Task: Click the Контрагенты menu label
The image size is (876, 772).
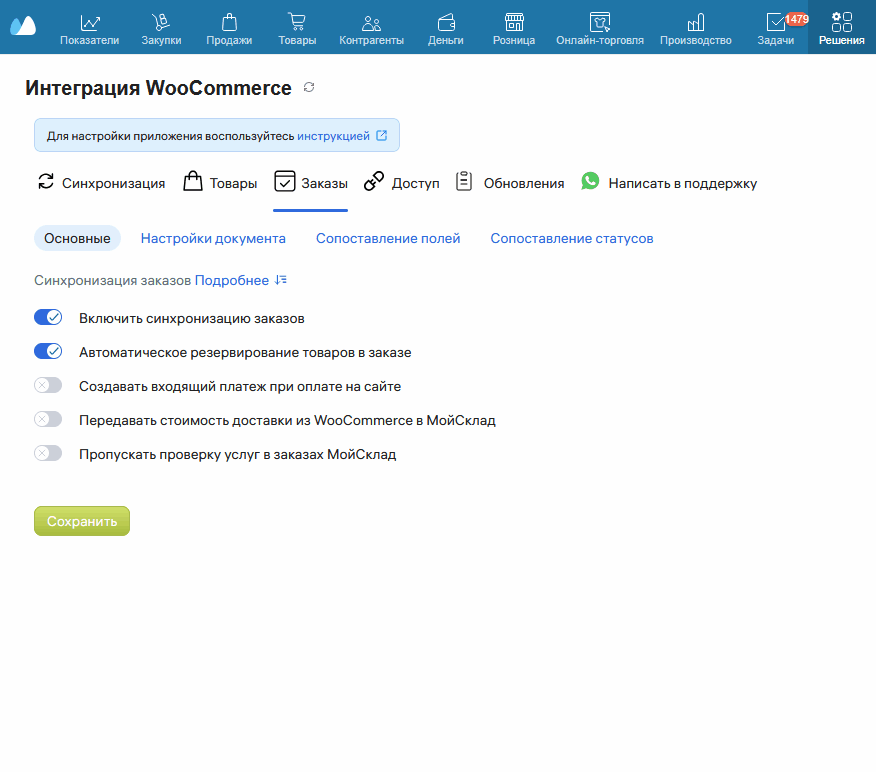Action: pos(371,40)
